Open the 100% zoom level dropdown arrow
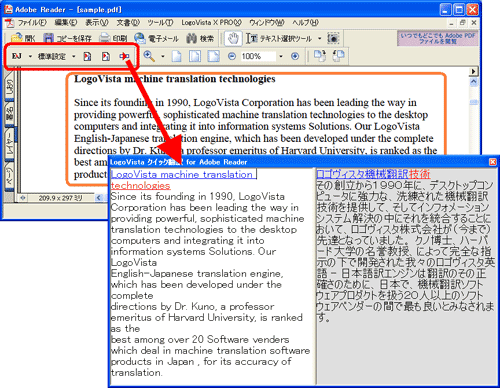 click(281, 56)
